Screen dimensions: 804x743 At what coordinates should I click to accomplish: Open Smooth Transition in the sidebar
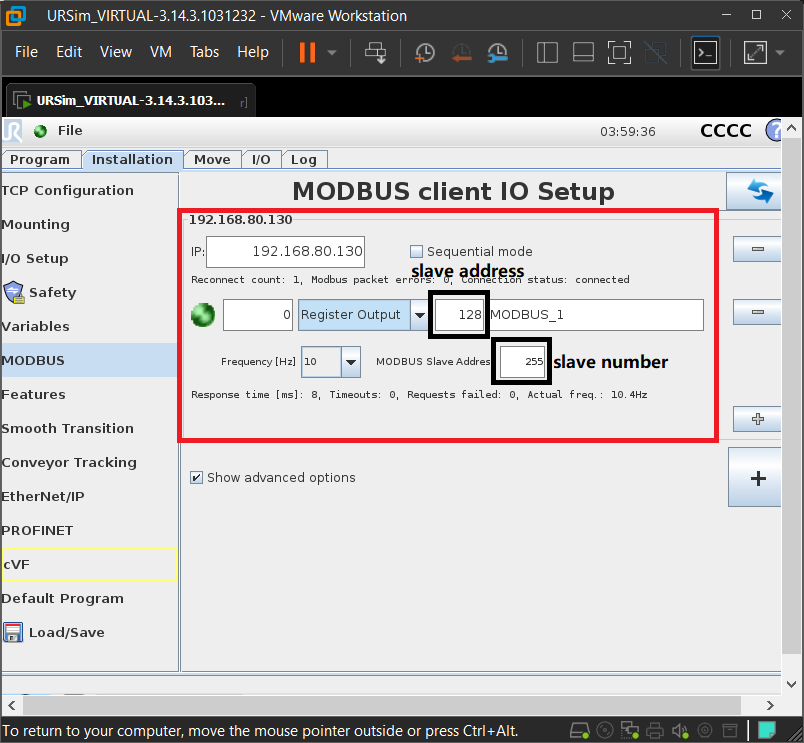click(89, 428)
